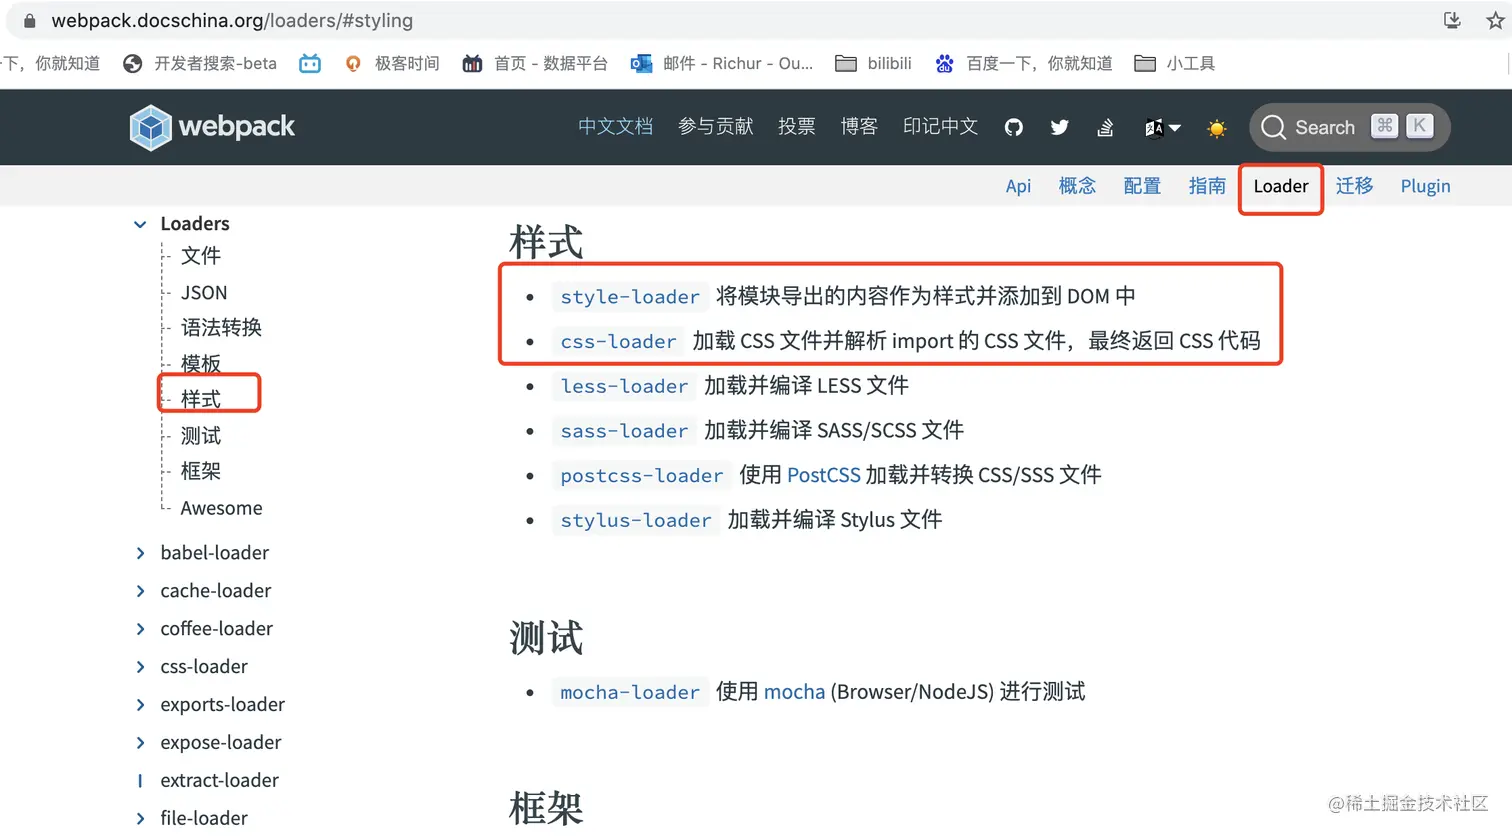The image size is (1512, 837).
Task: Open the 投票 nav item
Action: pos(797,127)
